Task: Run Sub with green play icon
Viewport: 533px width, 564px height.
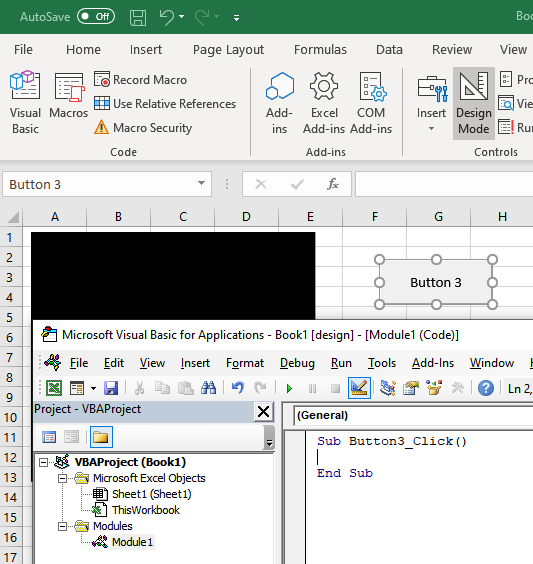Action: pyautogui.click(x=289, y=388)
